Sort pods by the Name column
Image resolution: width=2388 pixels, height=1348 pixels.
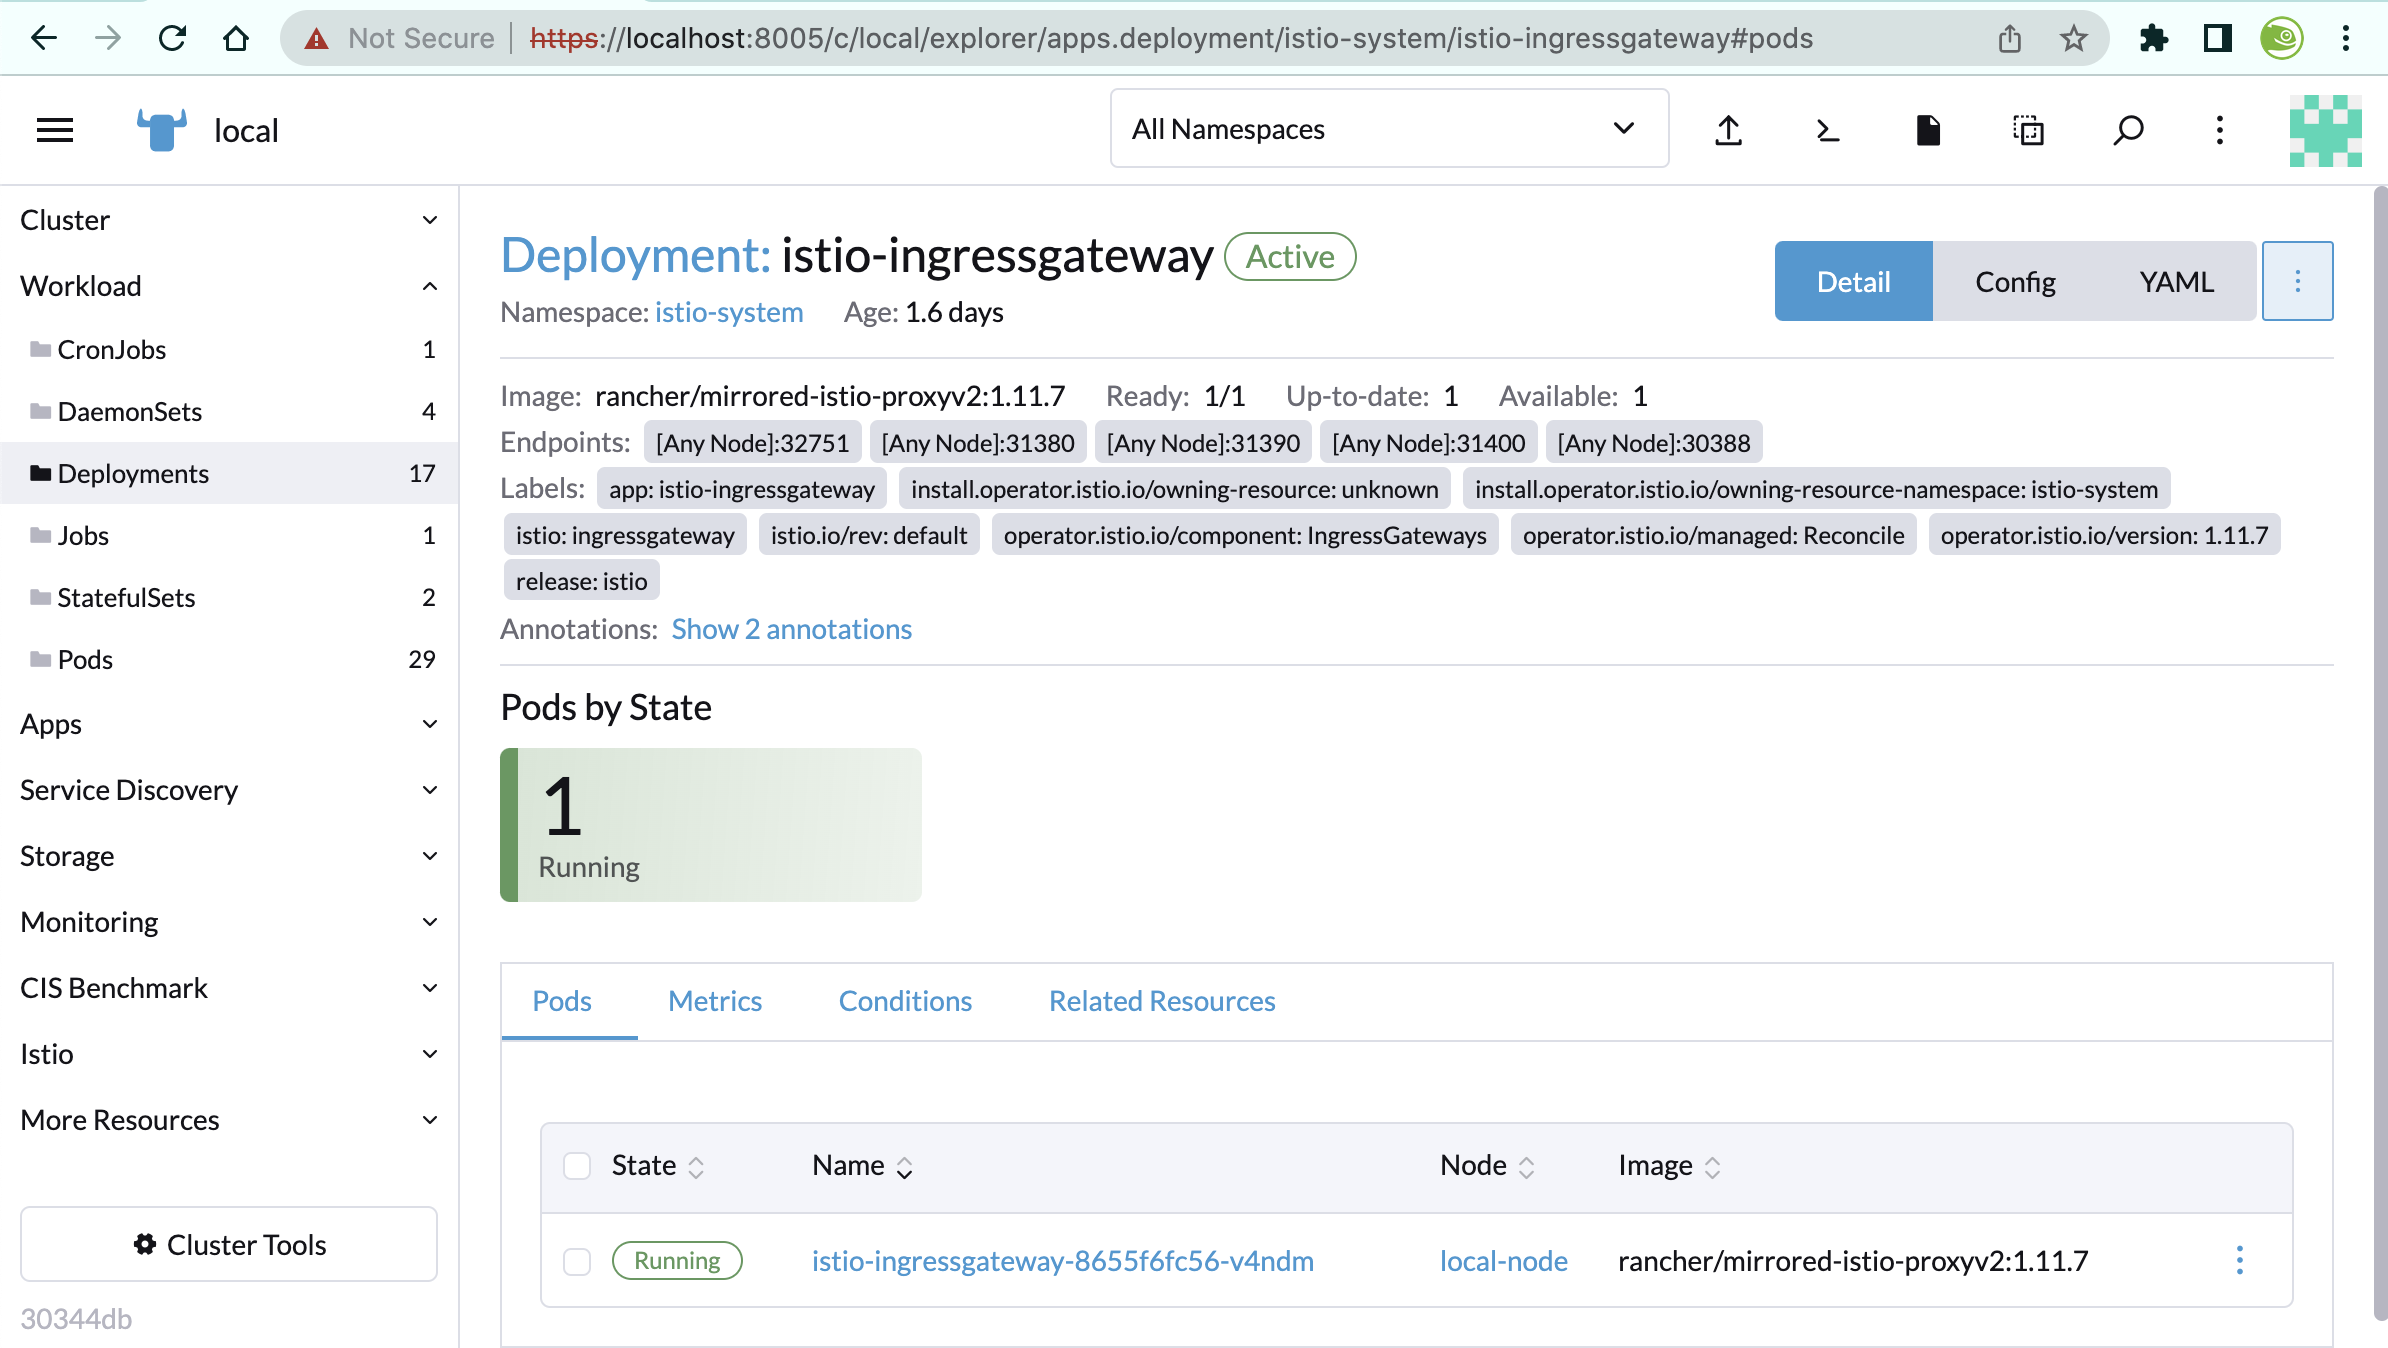903,1166
